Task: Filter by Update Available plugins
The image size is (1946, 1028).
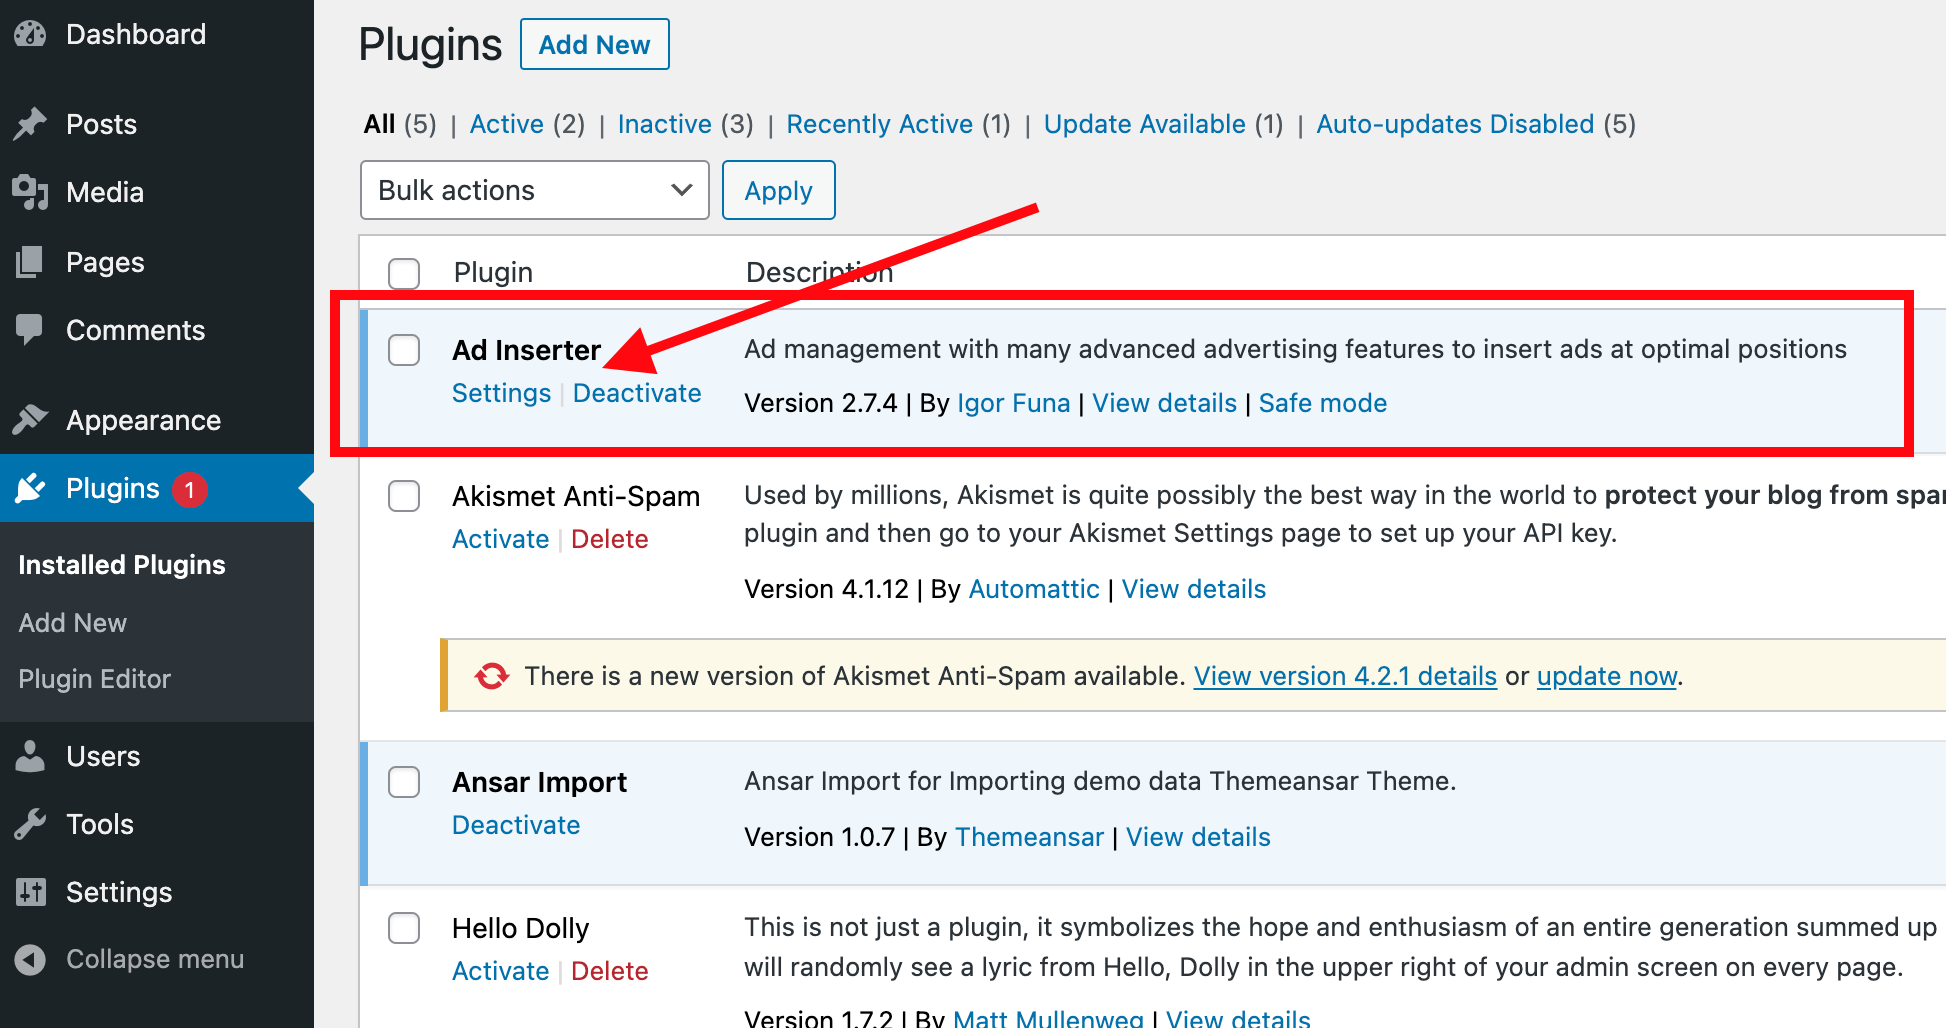Action: pos(1163,124)
